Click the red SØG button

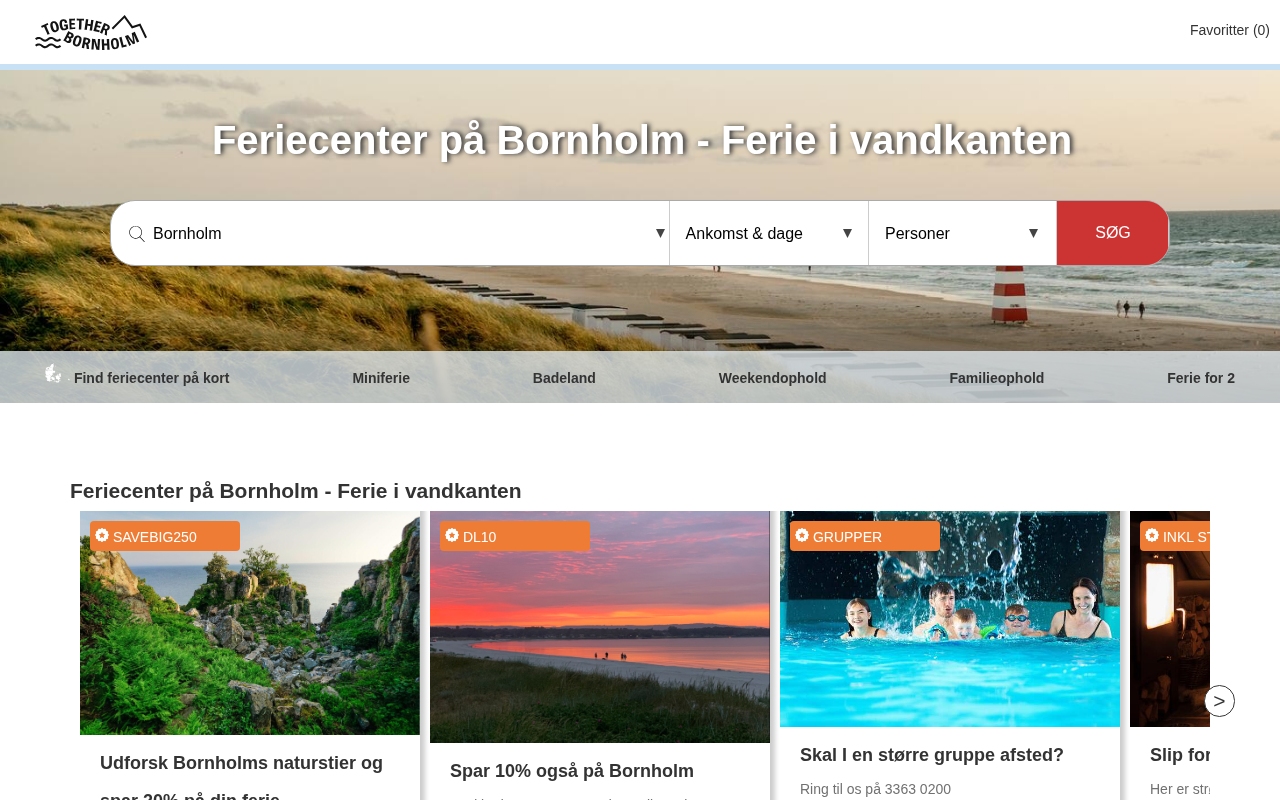point(1112,233)
